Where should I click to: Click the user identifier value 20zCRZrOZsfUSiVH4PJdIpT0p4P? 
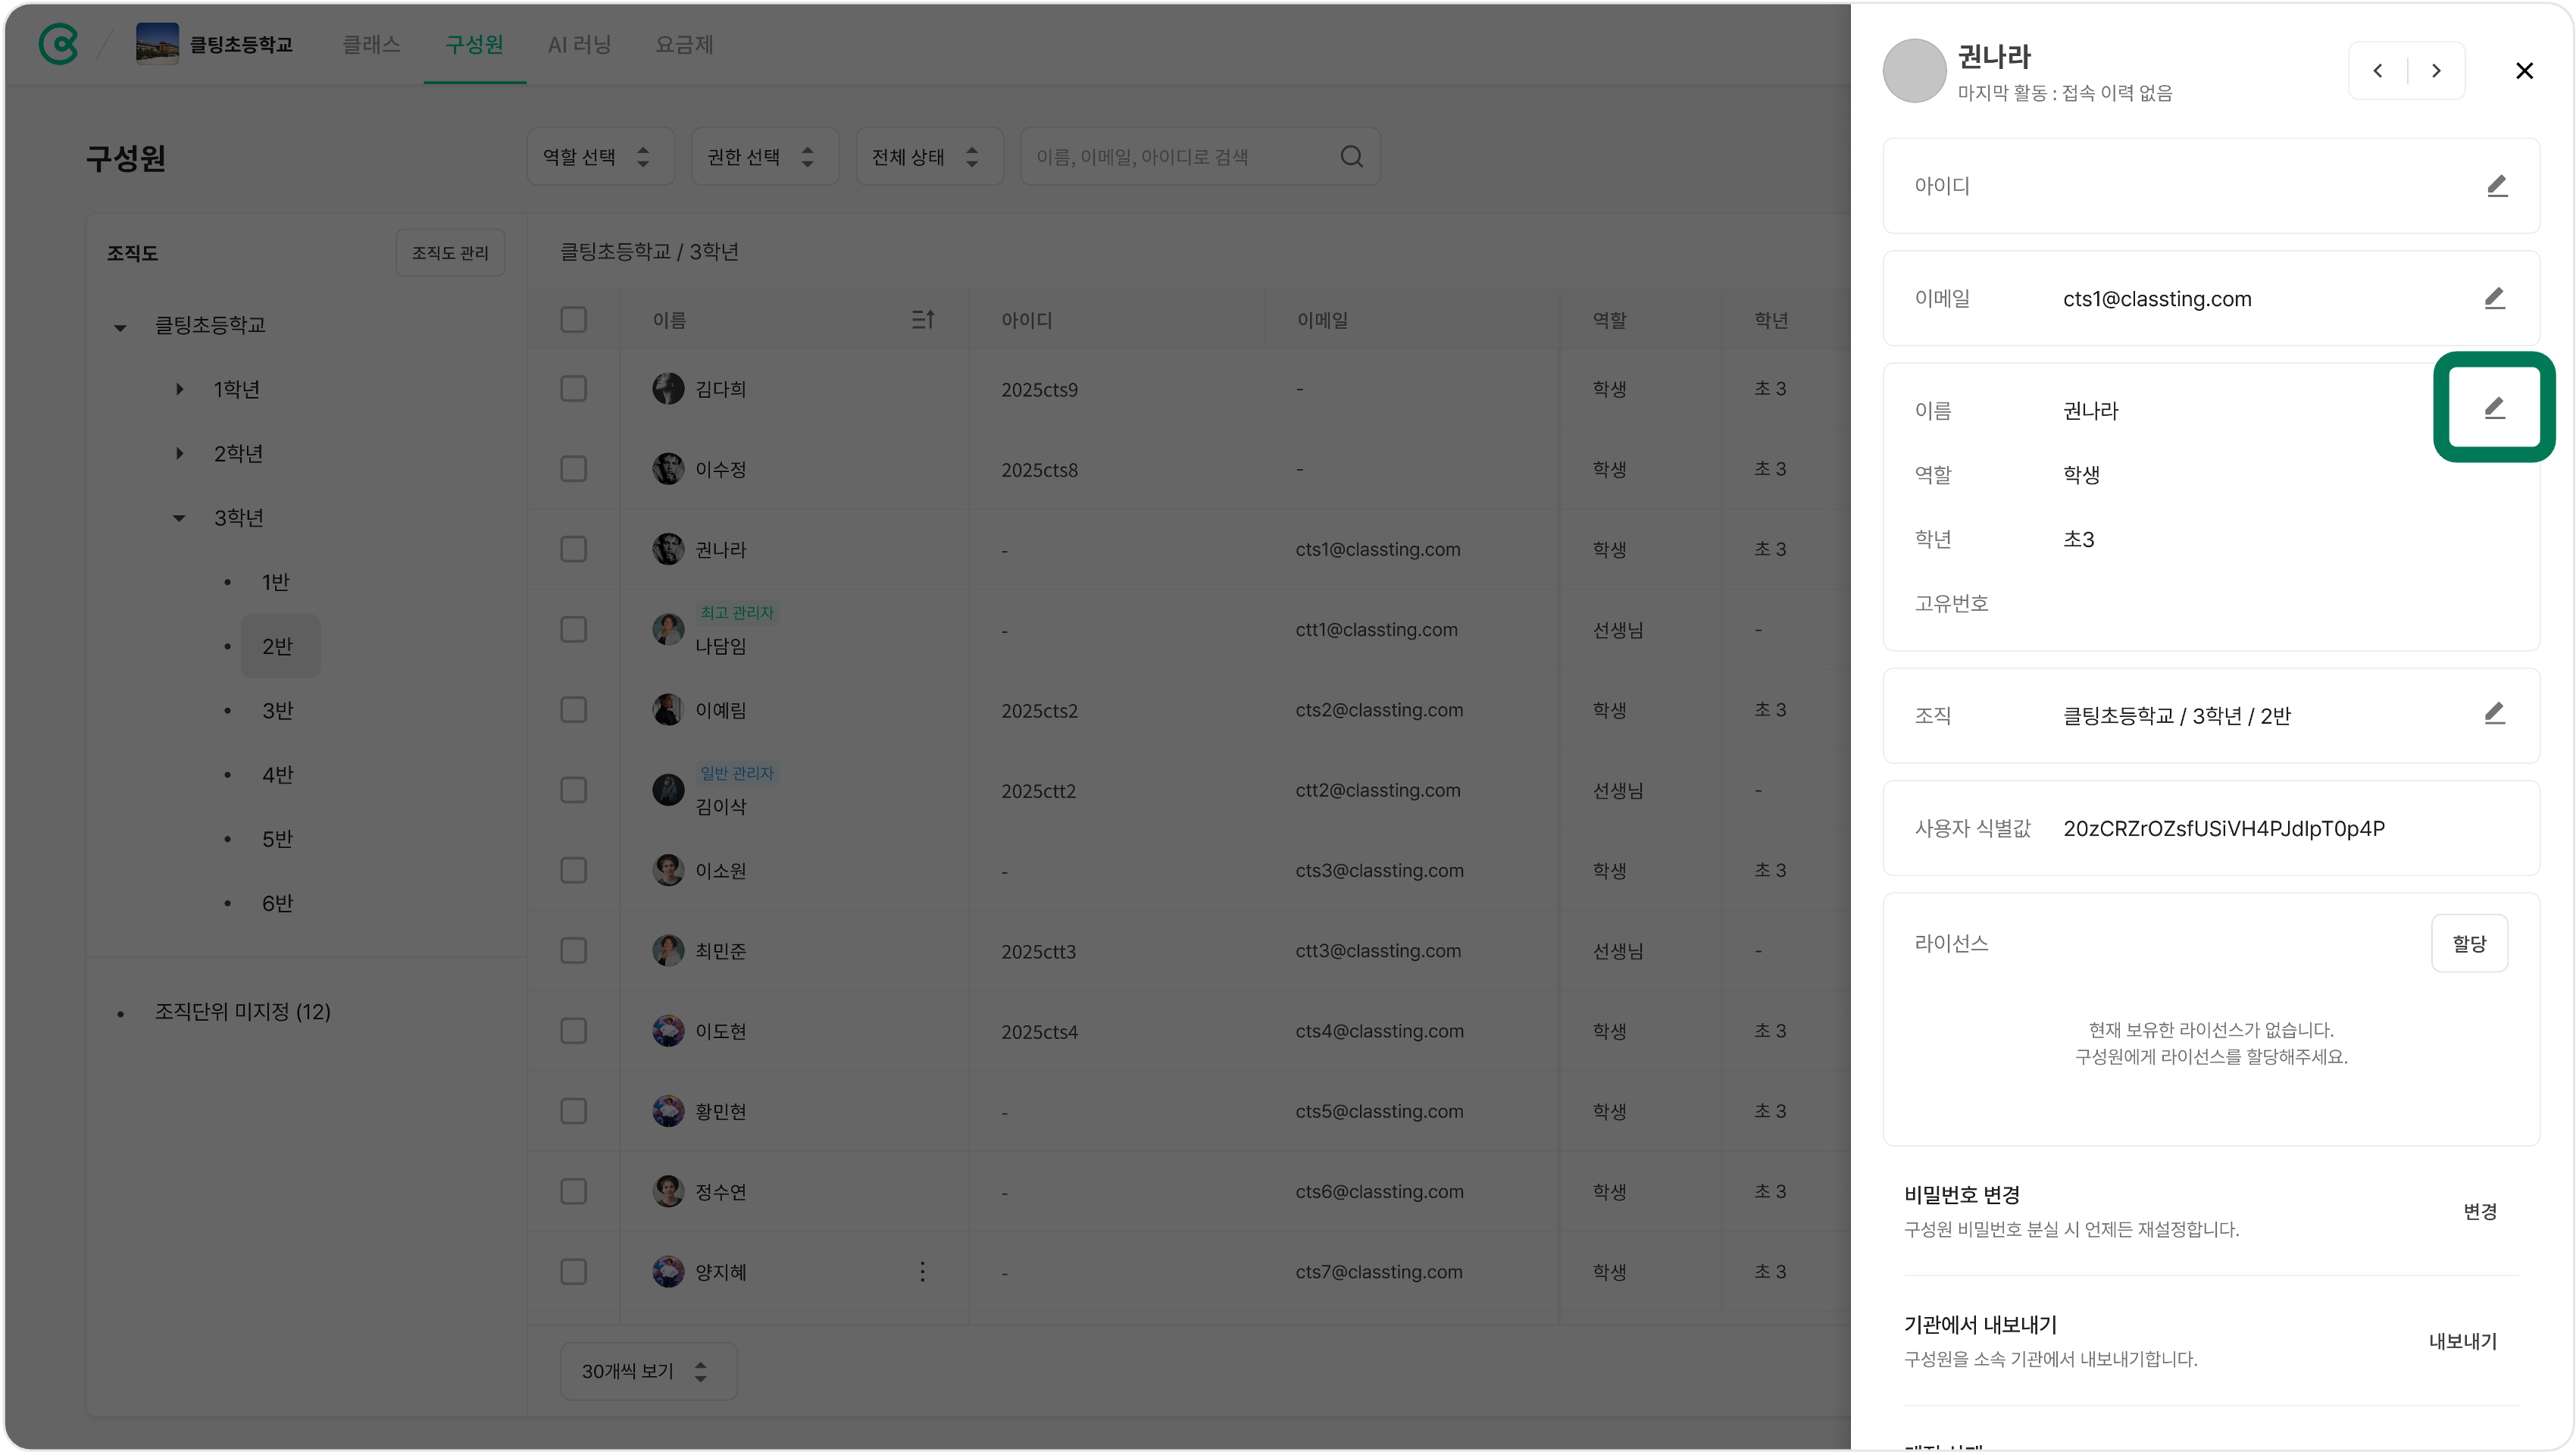(x=2224, y=828)
